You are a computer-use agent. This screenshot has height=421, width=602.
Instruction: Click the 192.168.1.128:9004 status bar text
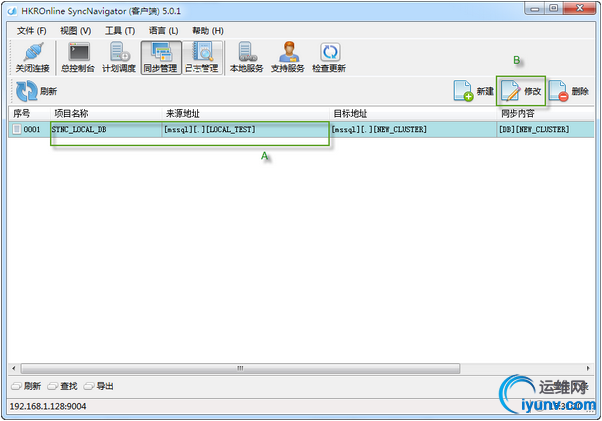[48, 406]
